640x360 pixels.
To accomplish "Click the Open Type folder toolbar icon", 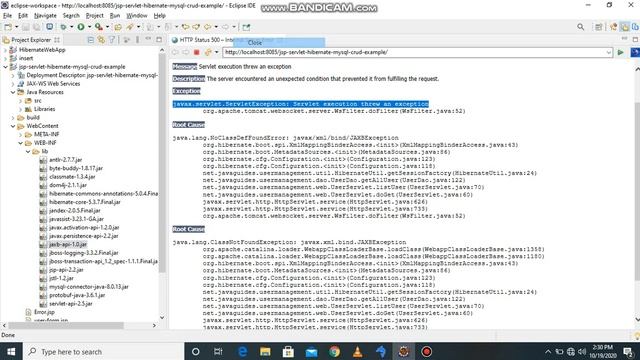I will [x=118, y=27].
